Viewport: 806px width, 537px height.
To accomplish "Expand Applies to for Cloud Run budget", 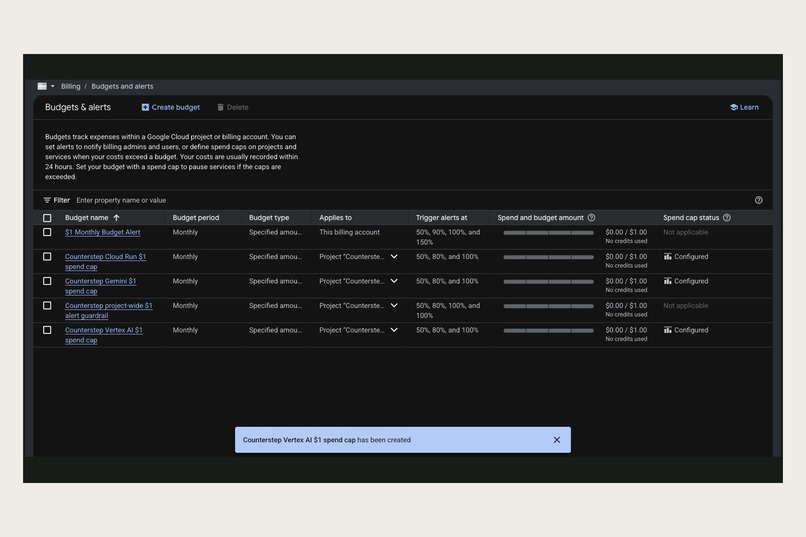I will tap(394, 256).
